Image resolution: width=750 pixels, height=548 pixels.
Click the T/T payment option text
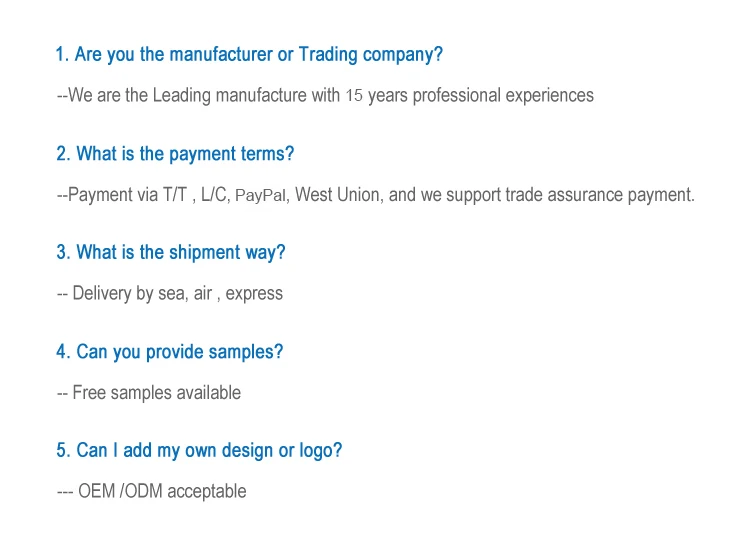(x=175, y=195)
